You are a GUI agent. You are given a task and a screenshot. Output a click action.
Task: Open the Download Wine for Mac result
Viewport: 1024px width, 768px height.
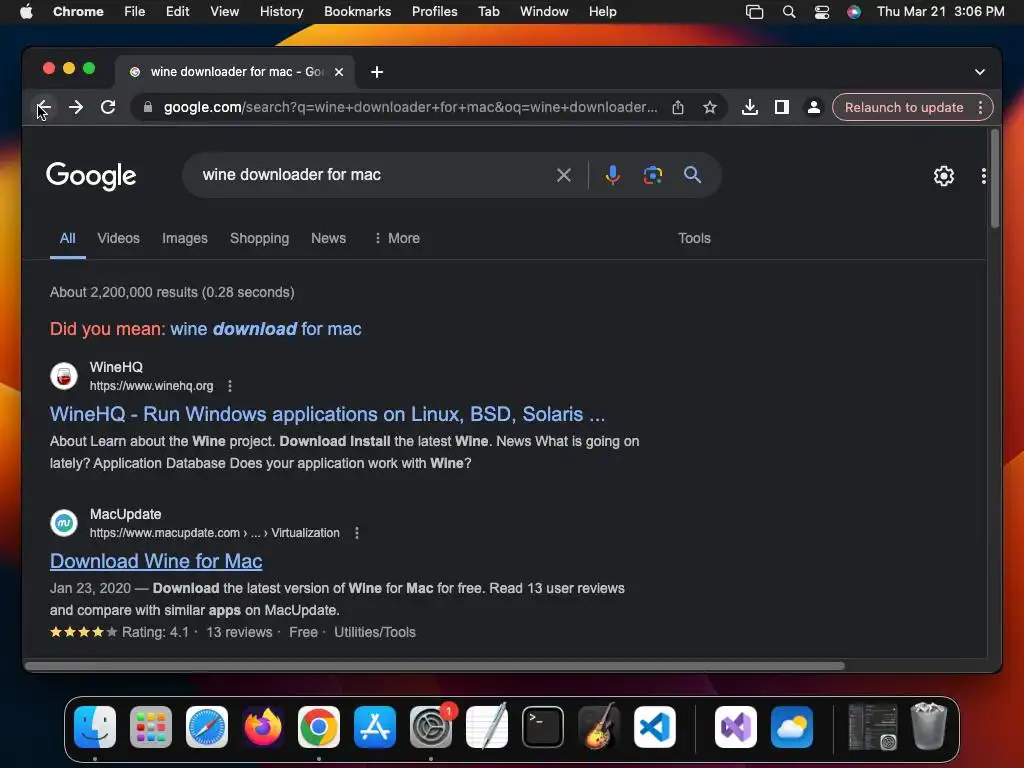156,561
